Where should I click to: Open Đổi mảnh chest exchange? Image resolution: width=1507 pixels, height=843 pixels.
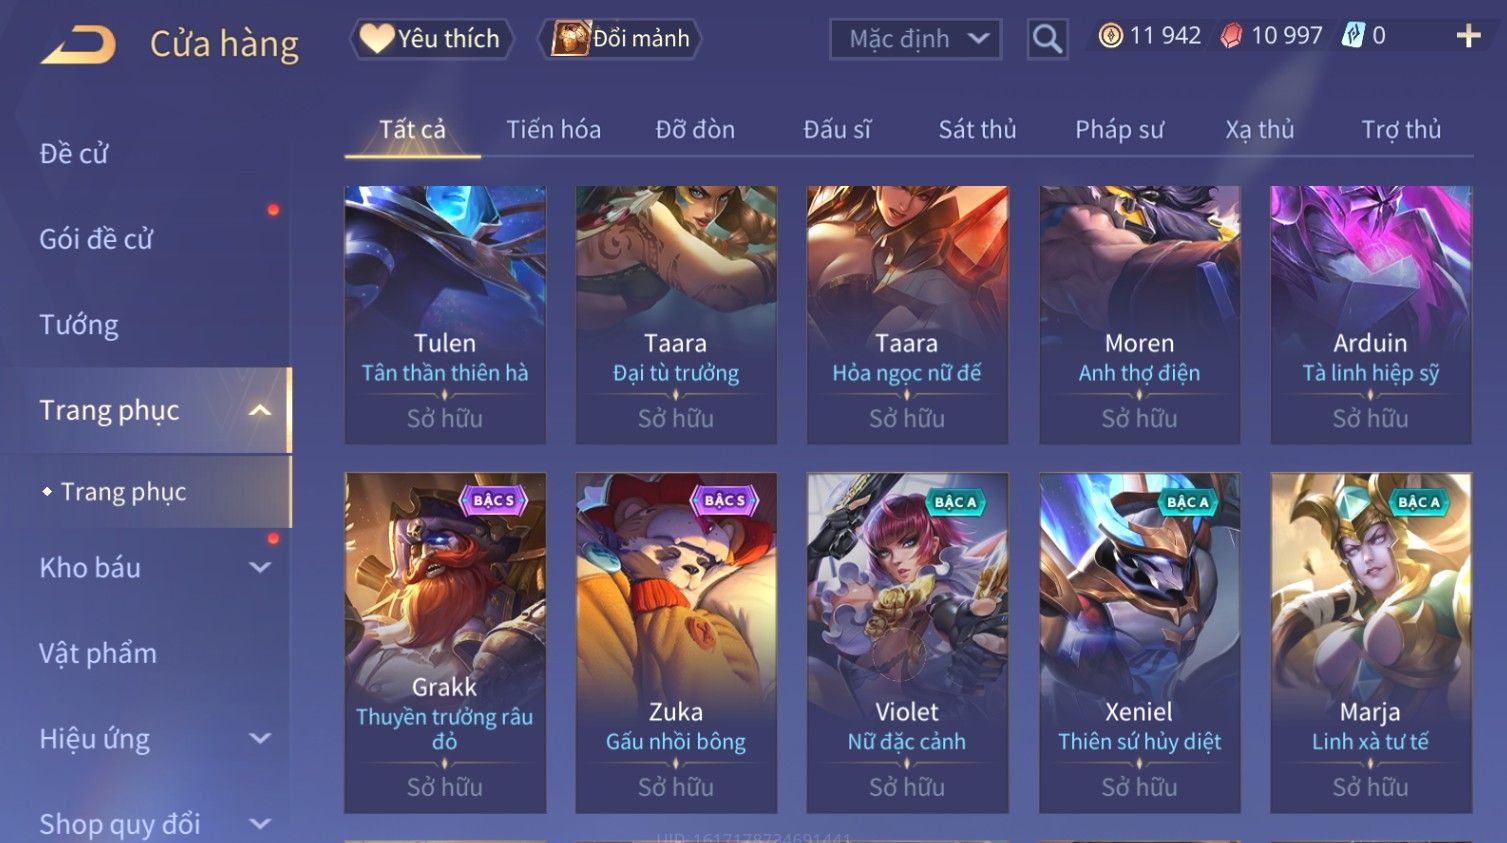pos(620,39)
